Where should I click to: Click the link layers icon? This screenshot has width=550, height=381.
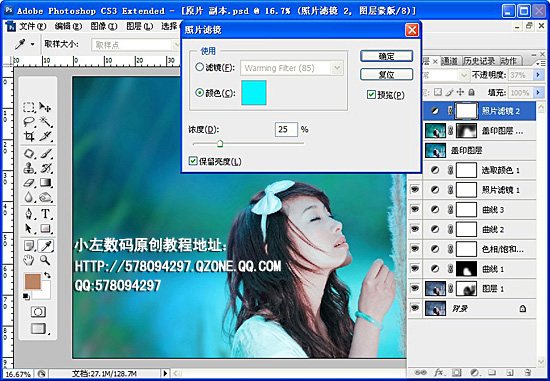coord(421,372)
